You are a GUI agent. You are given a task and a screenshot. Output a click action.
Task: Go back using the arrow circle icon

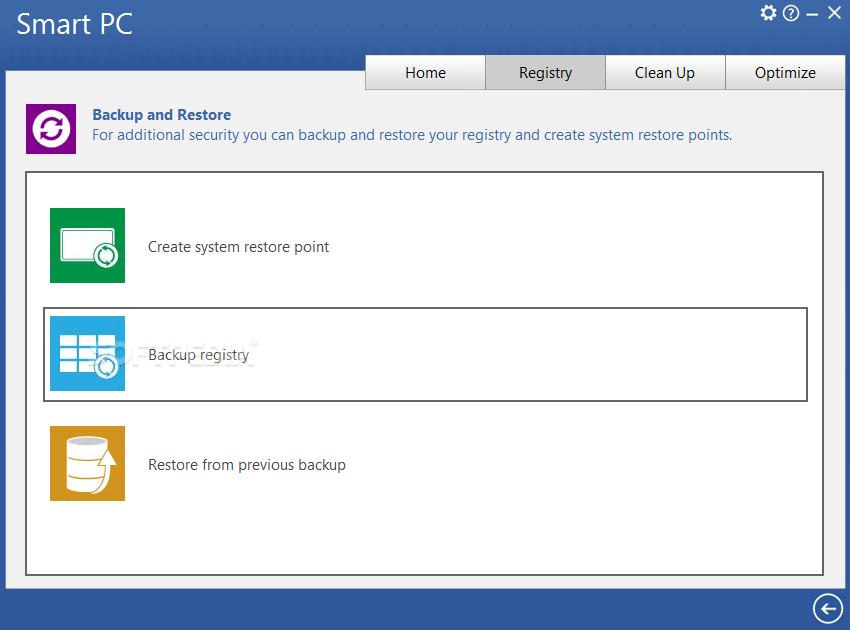coord(828,608)
